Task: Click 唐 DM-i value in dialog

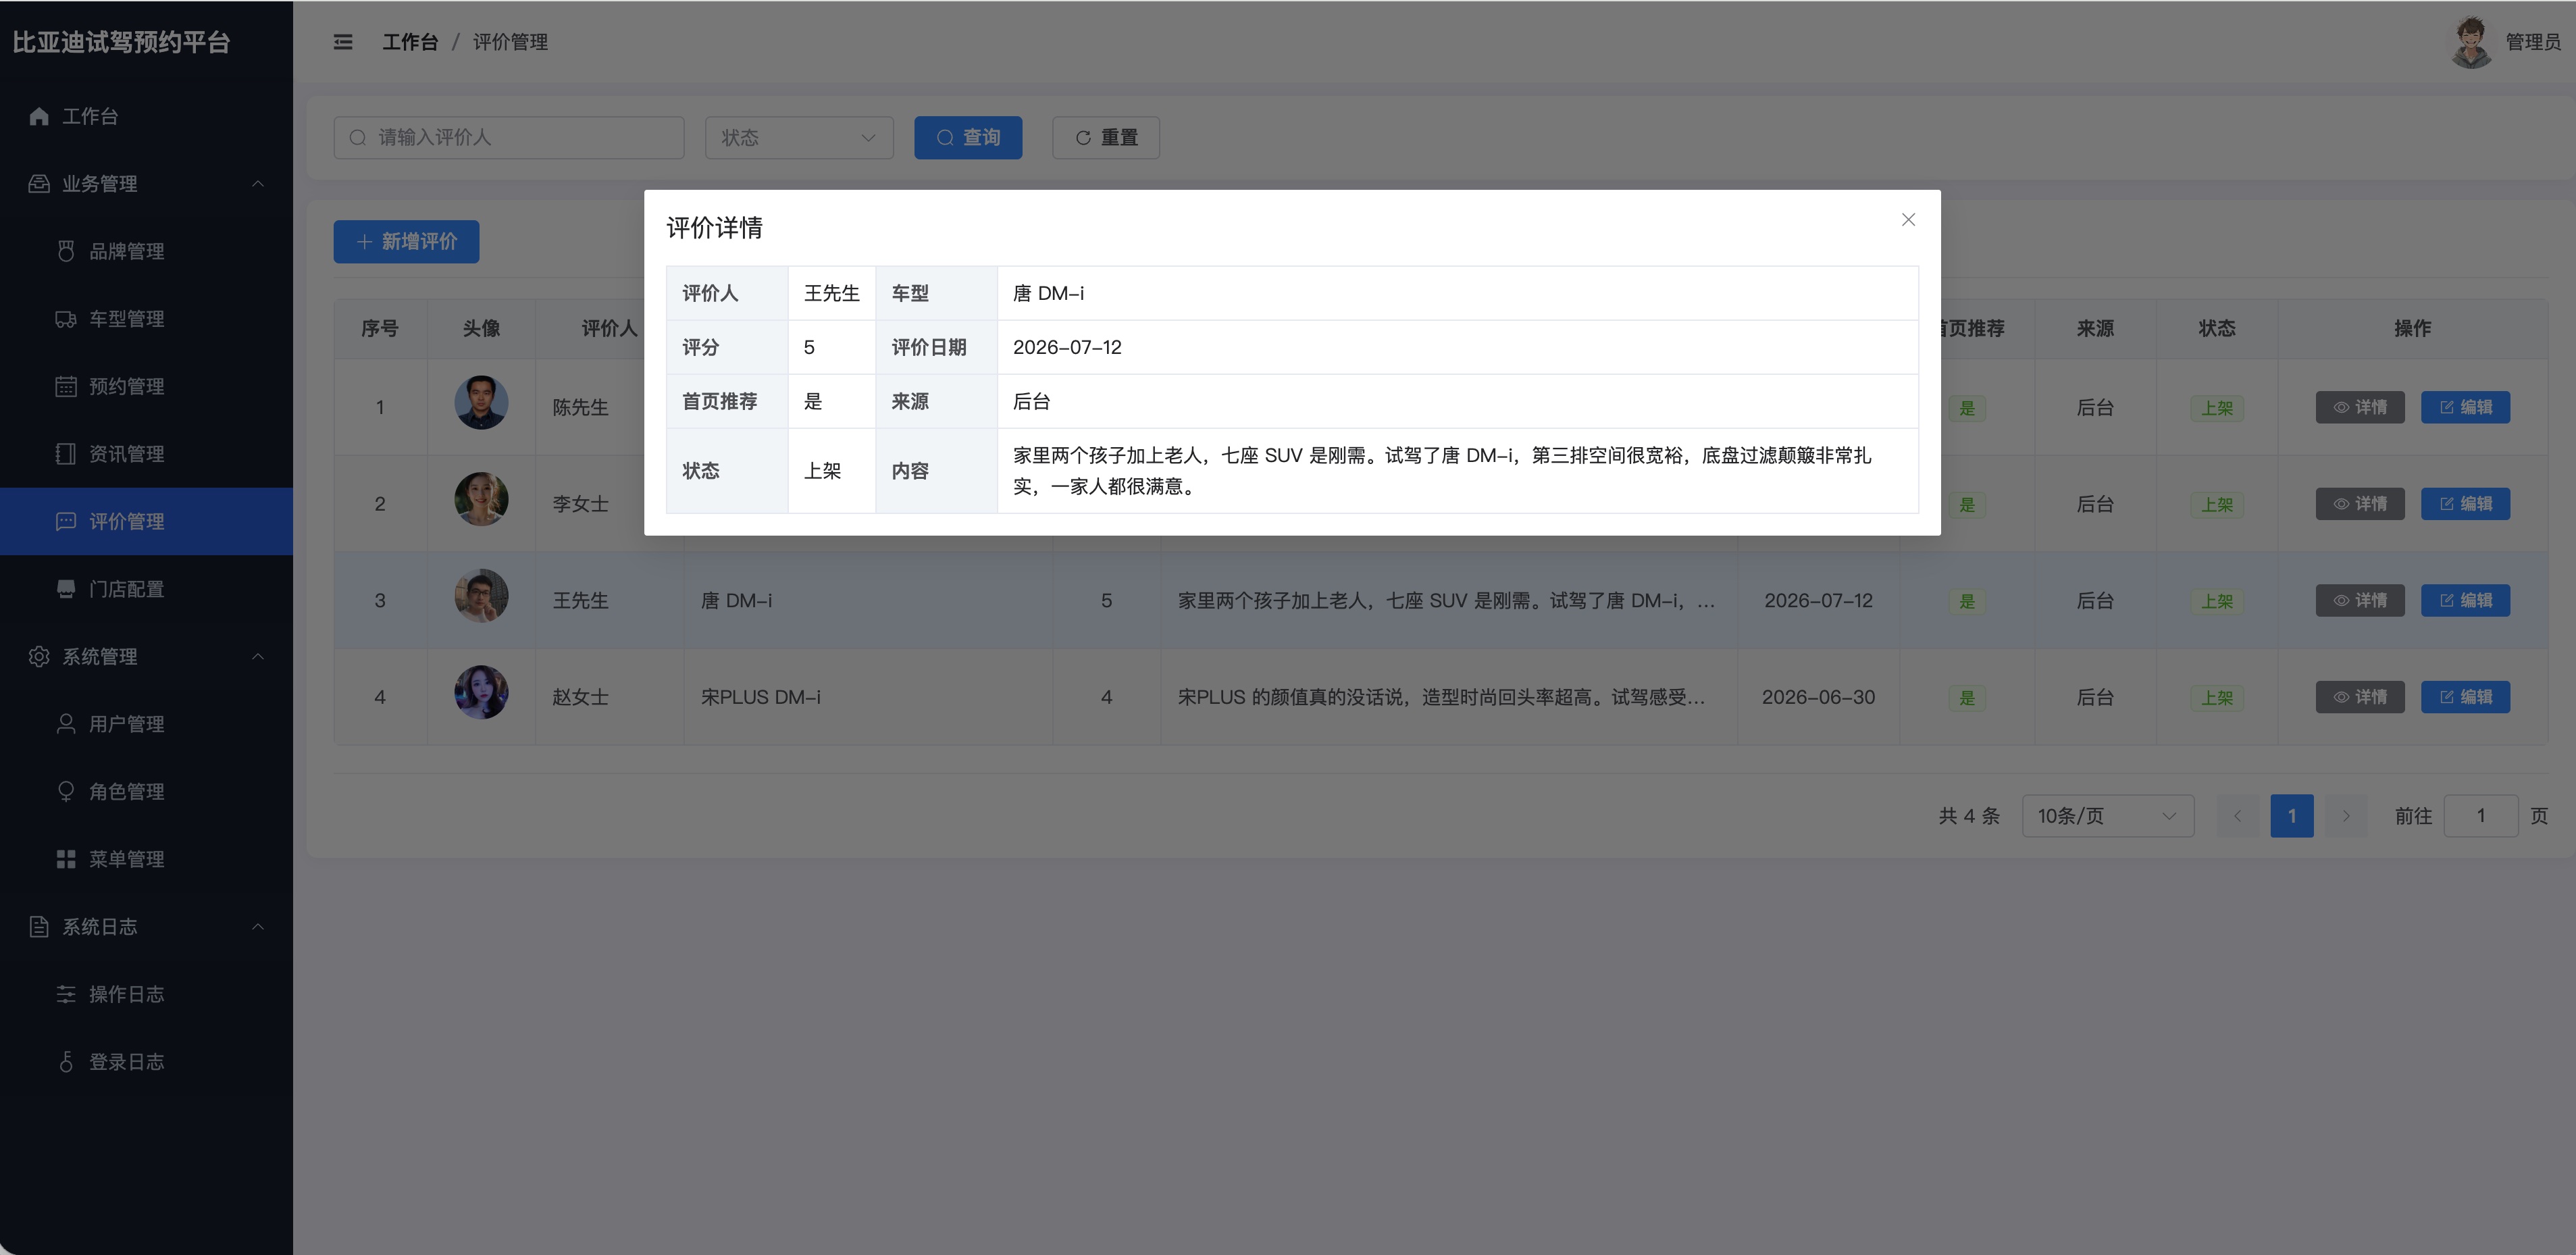Action: pyautogui.click(x=1048, y=293)
